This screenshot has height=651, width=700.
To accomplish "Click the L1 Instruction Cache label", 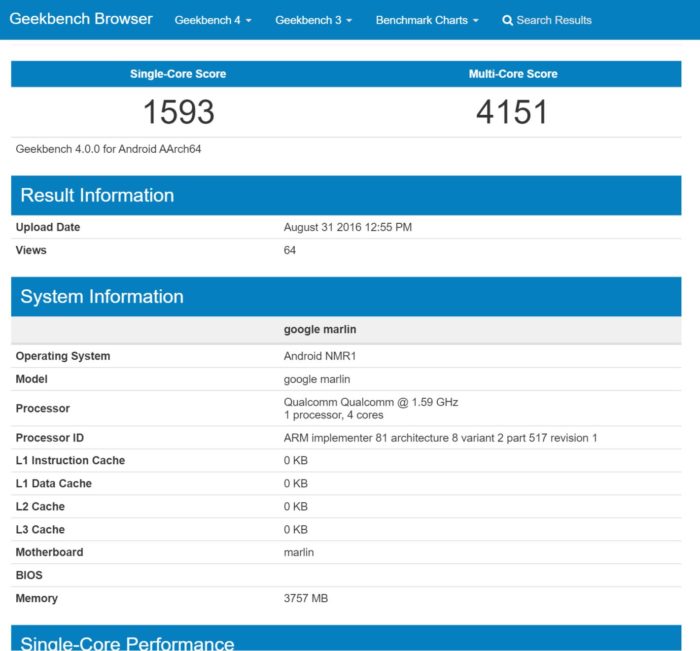I will point(70,460).
